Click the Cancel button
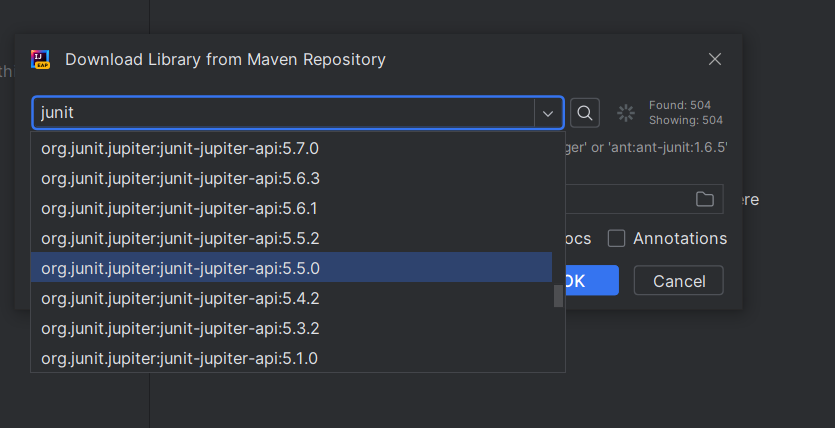 678,281
